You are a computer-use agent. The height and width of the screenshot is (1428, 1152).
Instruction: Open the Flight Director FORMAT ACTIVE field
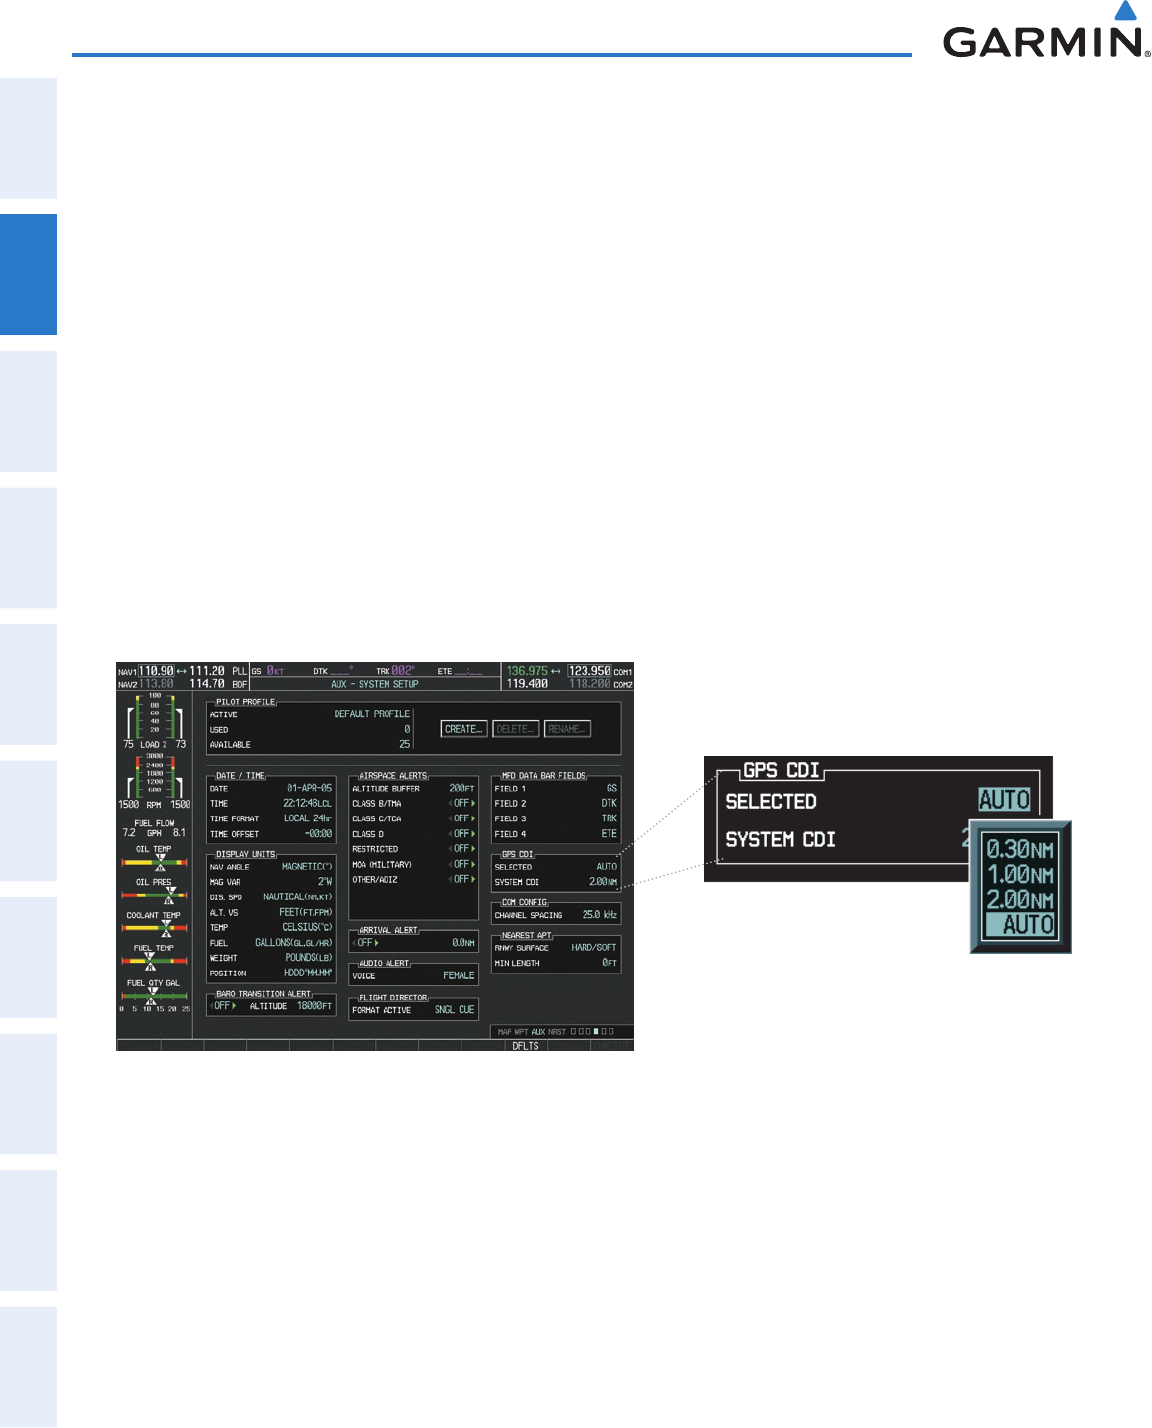coord(454,1009)
